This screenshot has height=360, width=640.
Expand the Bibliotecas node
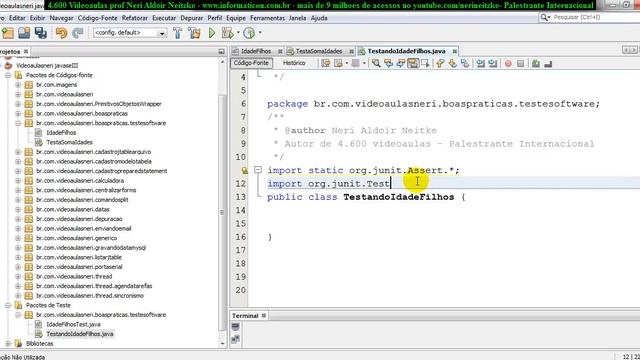tap(8, 343)
